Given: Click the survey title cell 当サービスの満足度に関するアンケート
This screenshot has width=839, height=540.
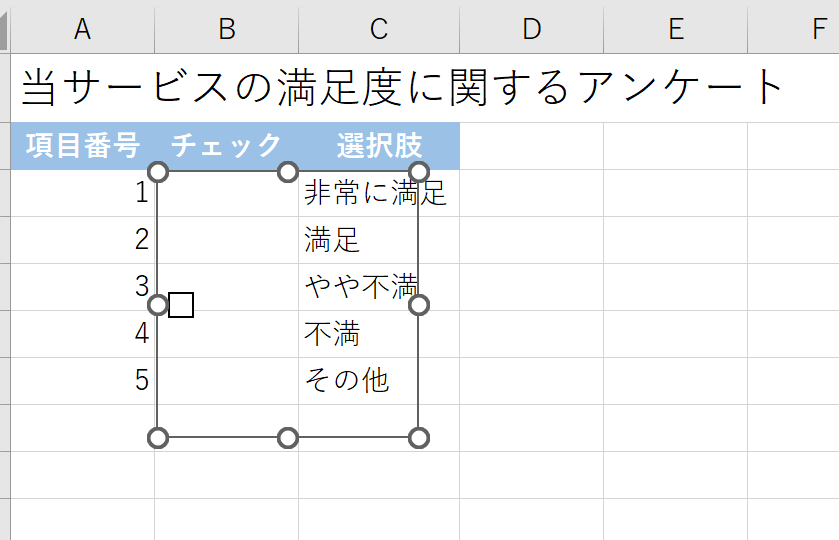Looking at the screenshot, I should (400, 88).
